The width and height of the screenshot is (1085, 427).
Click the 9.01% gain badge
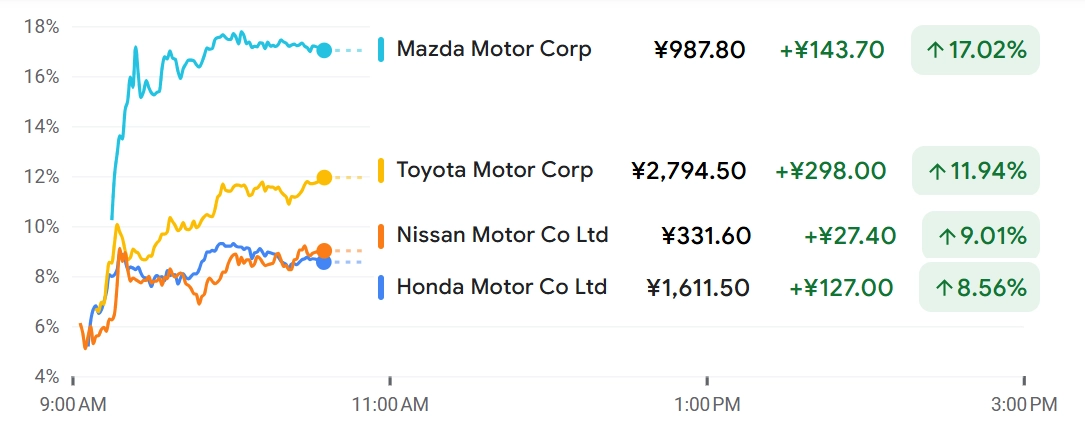[981, 236]
